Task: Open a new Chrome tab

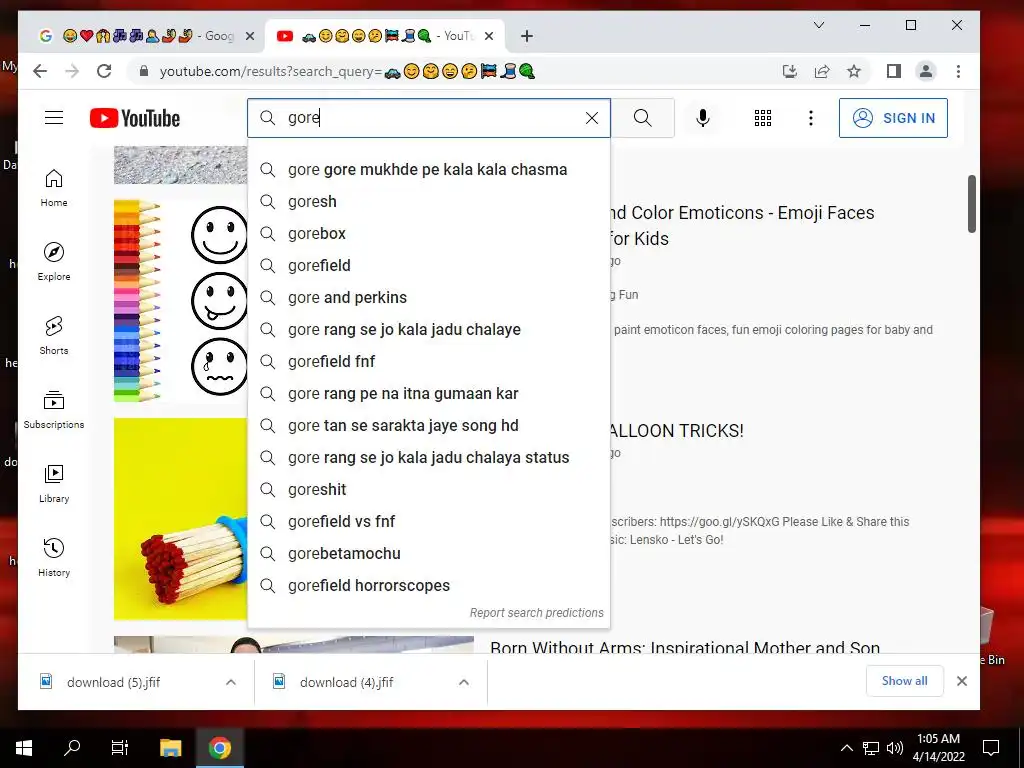Action: (x=526, y=36)
